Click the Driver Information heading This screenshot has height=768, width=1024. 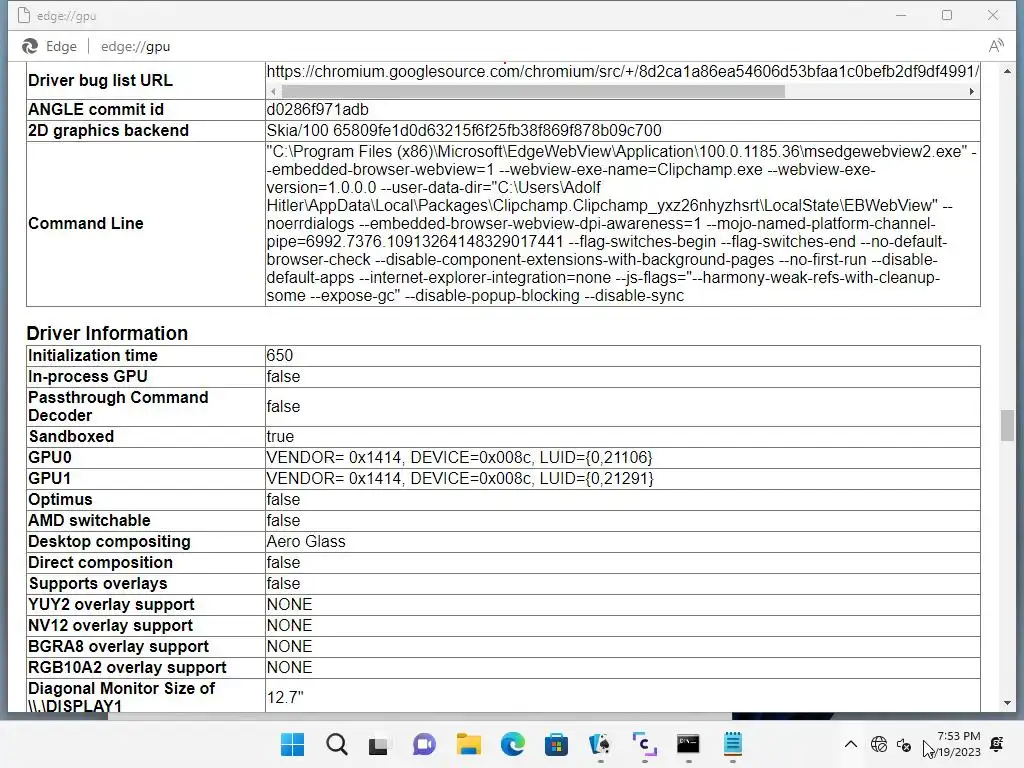pyautogui.click(x=107, y=333)
